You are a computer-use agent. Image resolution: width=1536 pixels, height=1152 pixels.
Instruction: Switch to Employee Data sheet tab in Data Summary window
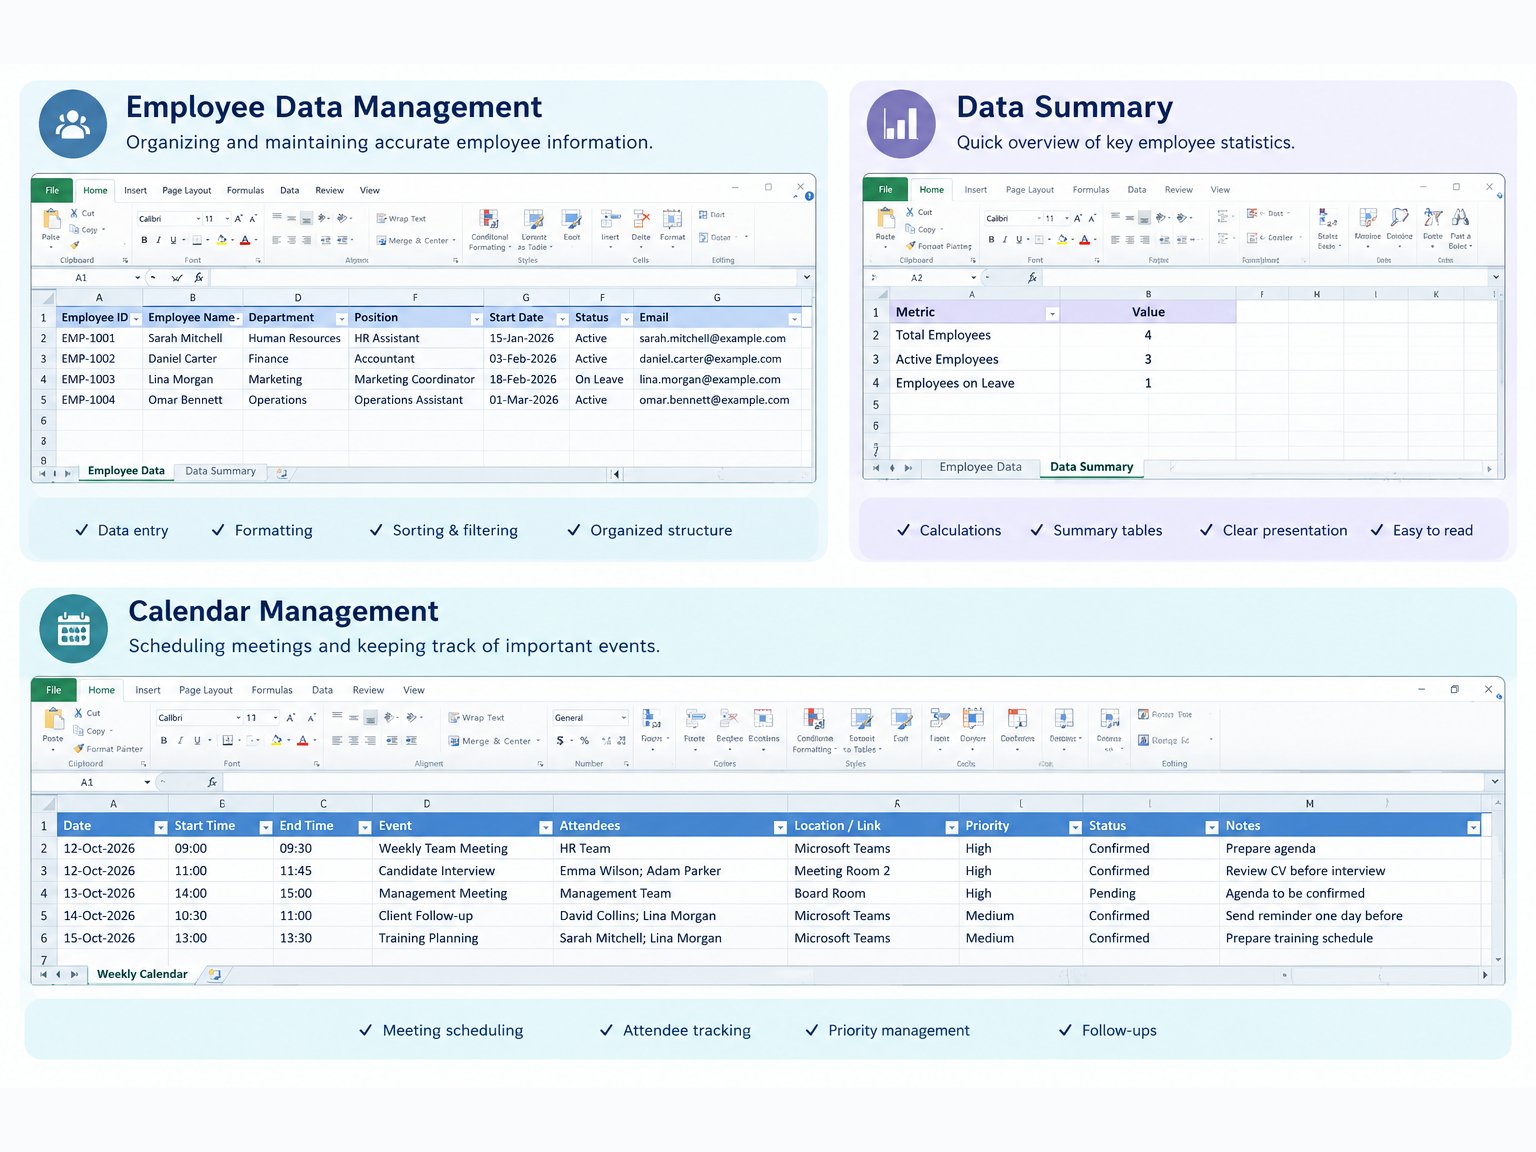pos(980,467)
